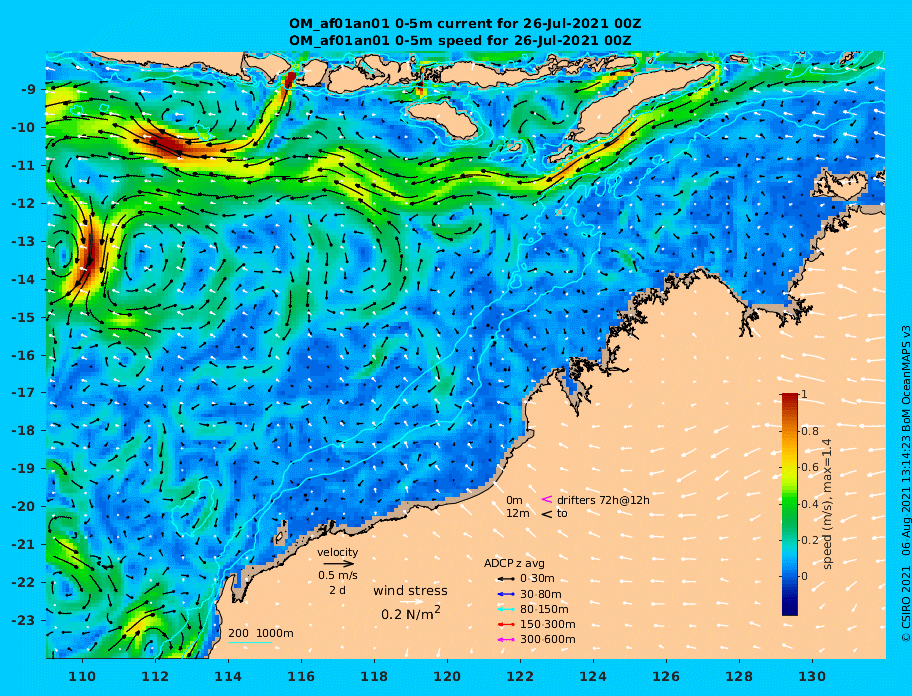Click the '200 1000m' contour depth label
The height and width of the screenshot is (696, 912).
pos(261,633)
